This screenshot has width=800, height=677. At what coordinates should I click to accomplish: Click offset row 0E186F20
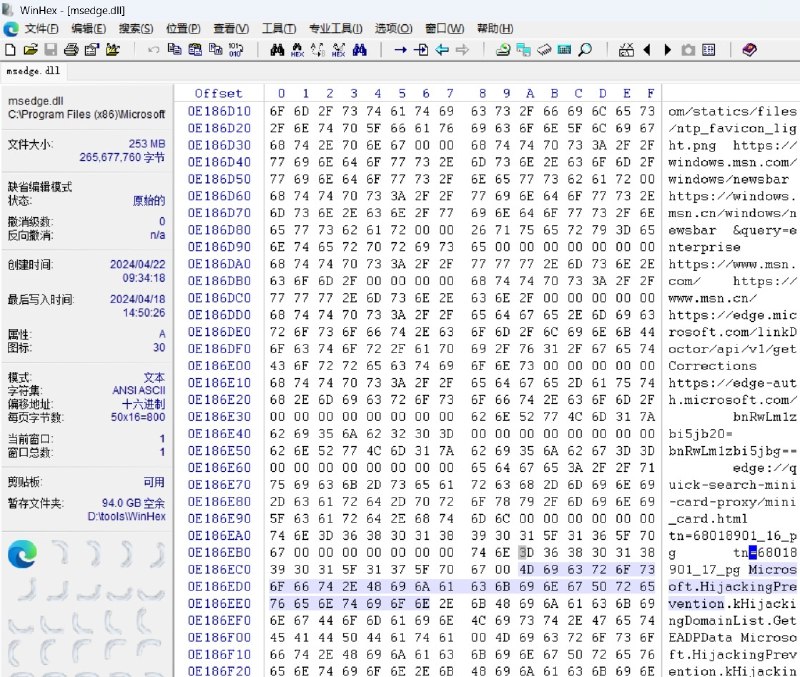click(x=219, y=671)
